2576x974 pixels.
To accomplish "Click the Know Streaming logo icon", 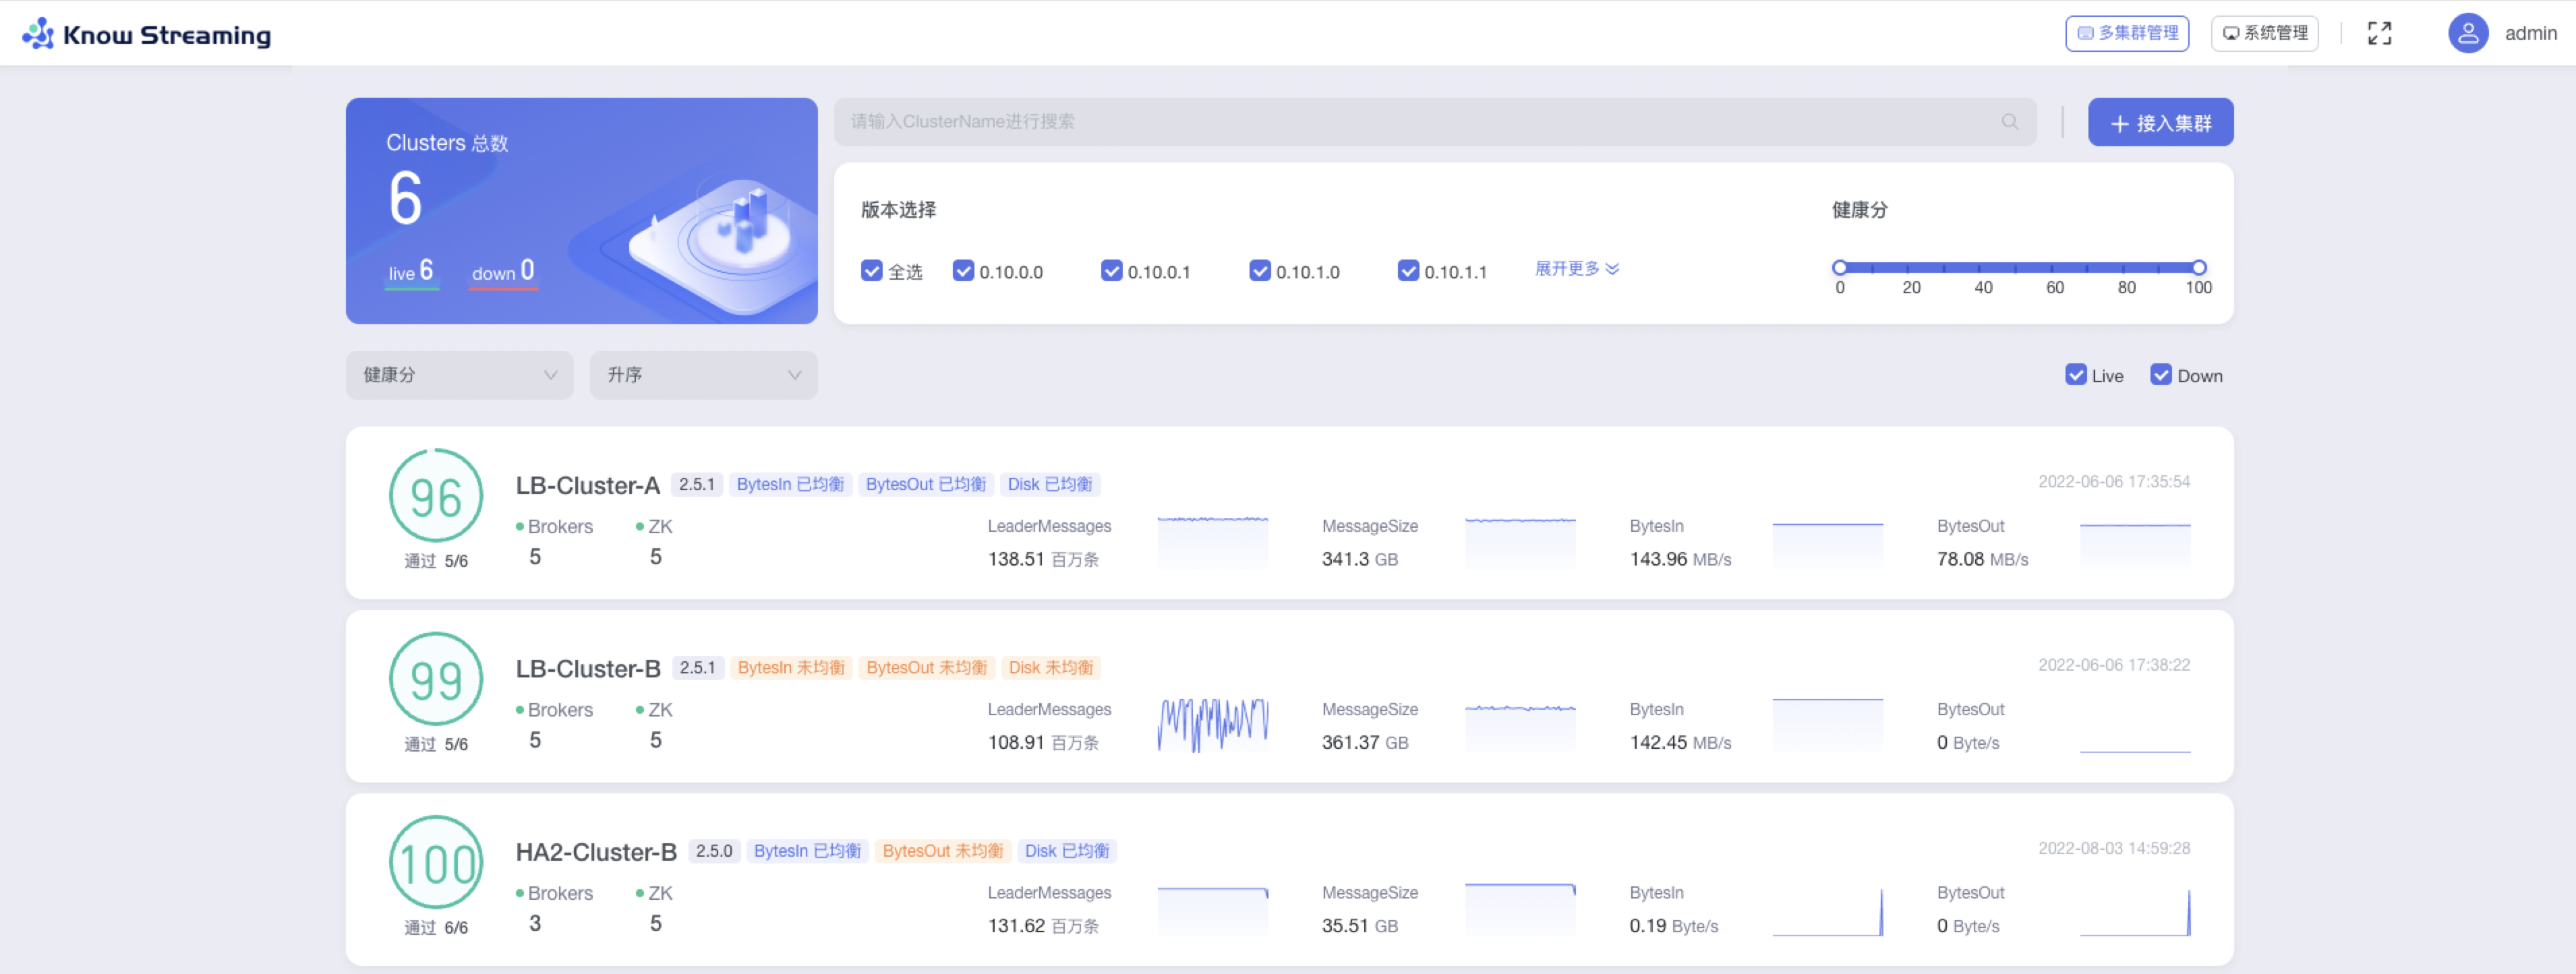I will coord(38,34).
